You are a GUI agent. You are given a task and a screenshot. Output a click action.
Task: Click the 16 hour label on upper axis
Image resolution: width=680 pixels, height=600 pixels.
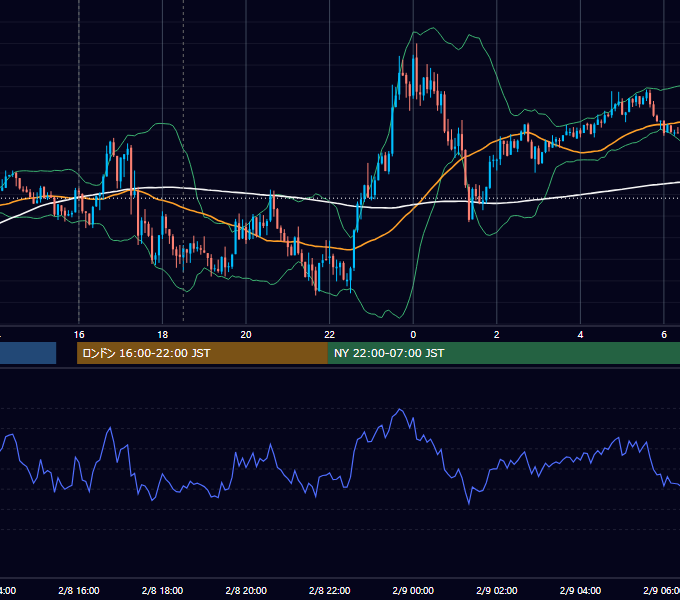(x=79, y=335)
